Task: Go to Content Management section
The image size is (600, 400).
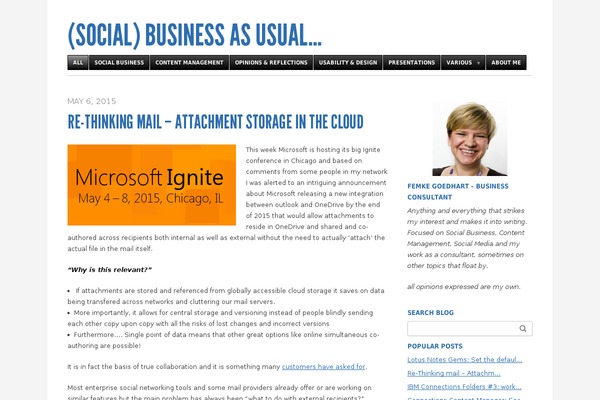Action: click(189, 62)
